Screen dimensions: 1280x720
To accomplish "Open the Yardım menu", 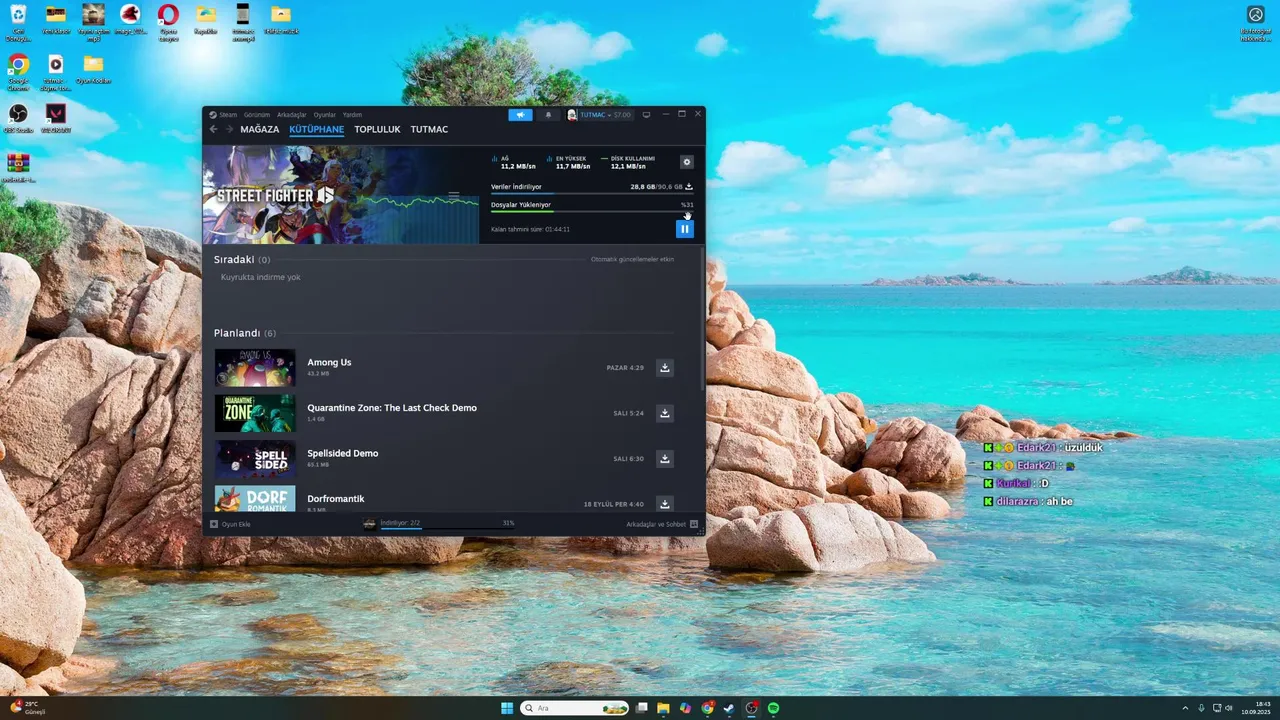I will point(353,115).
